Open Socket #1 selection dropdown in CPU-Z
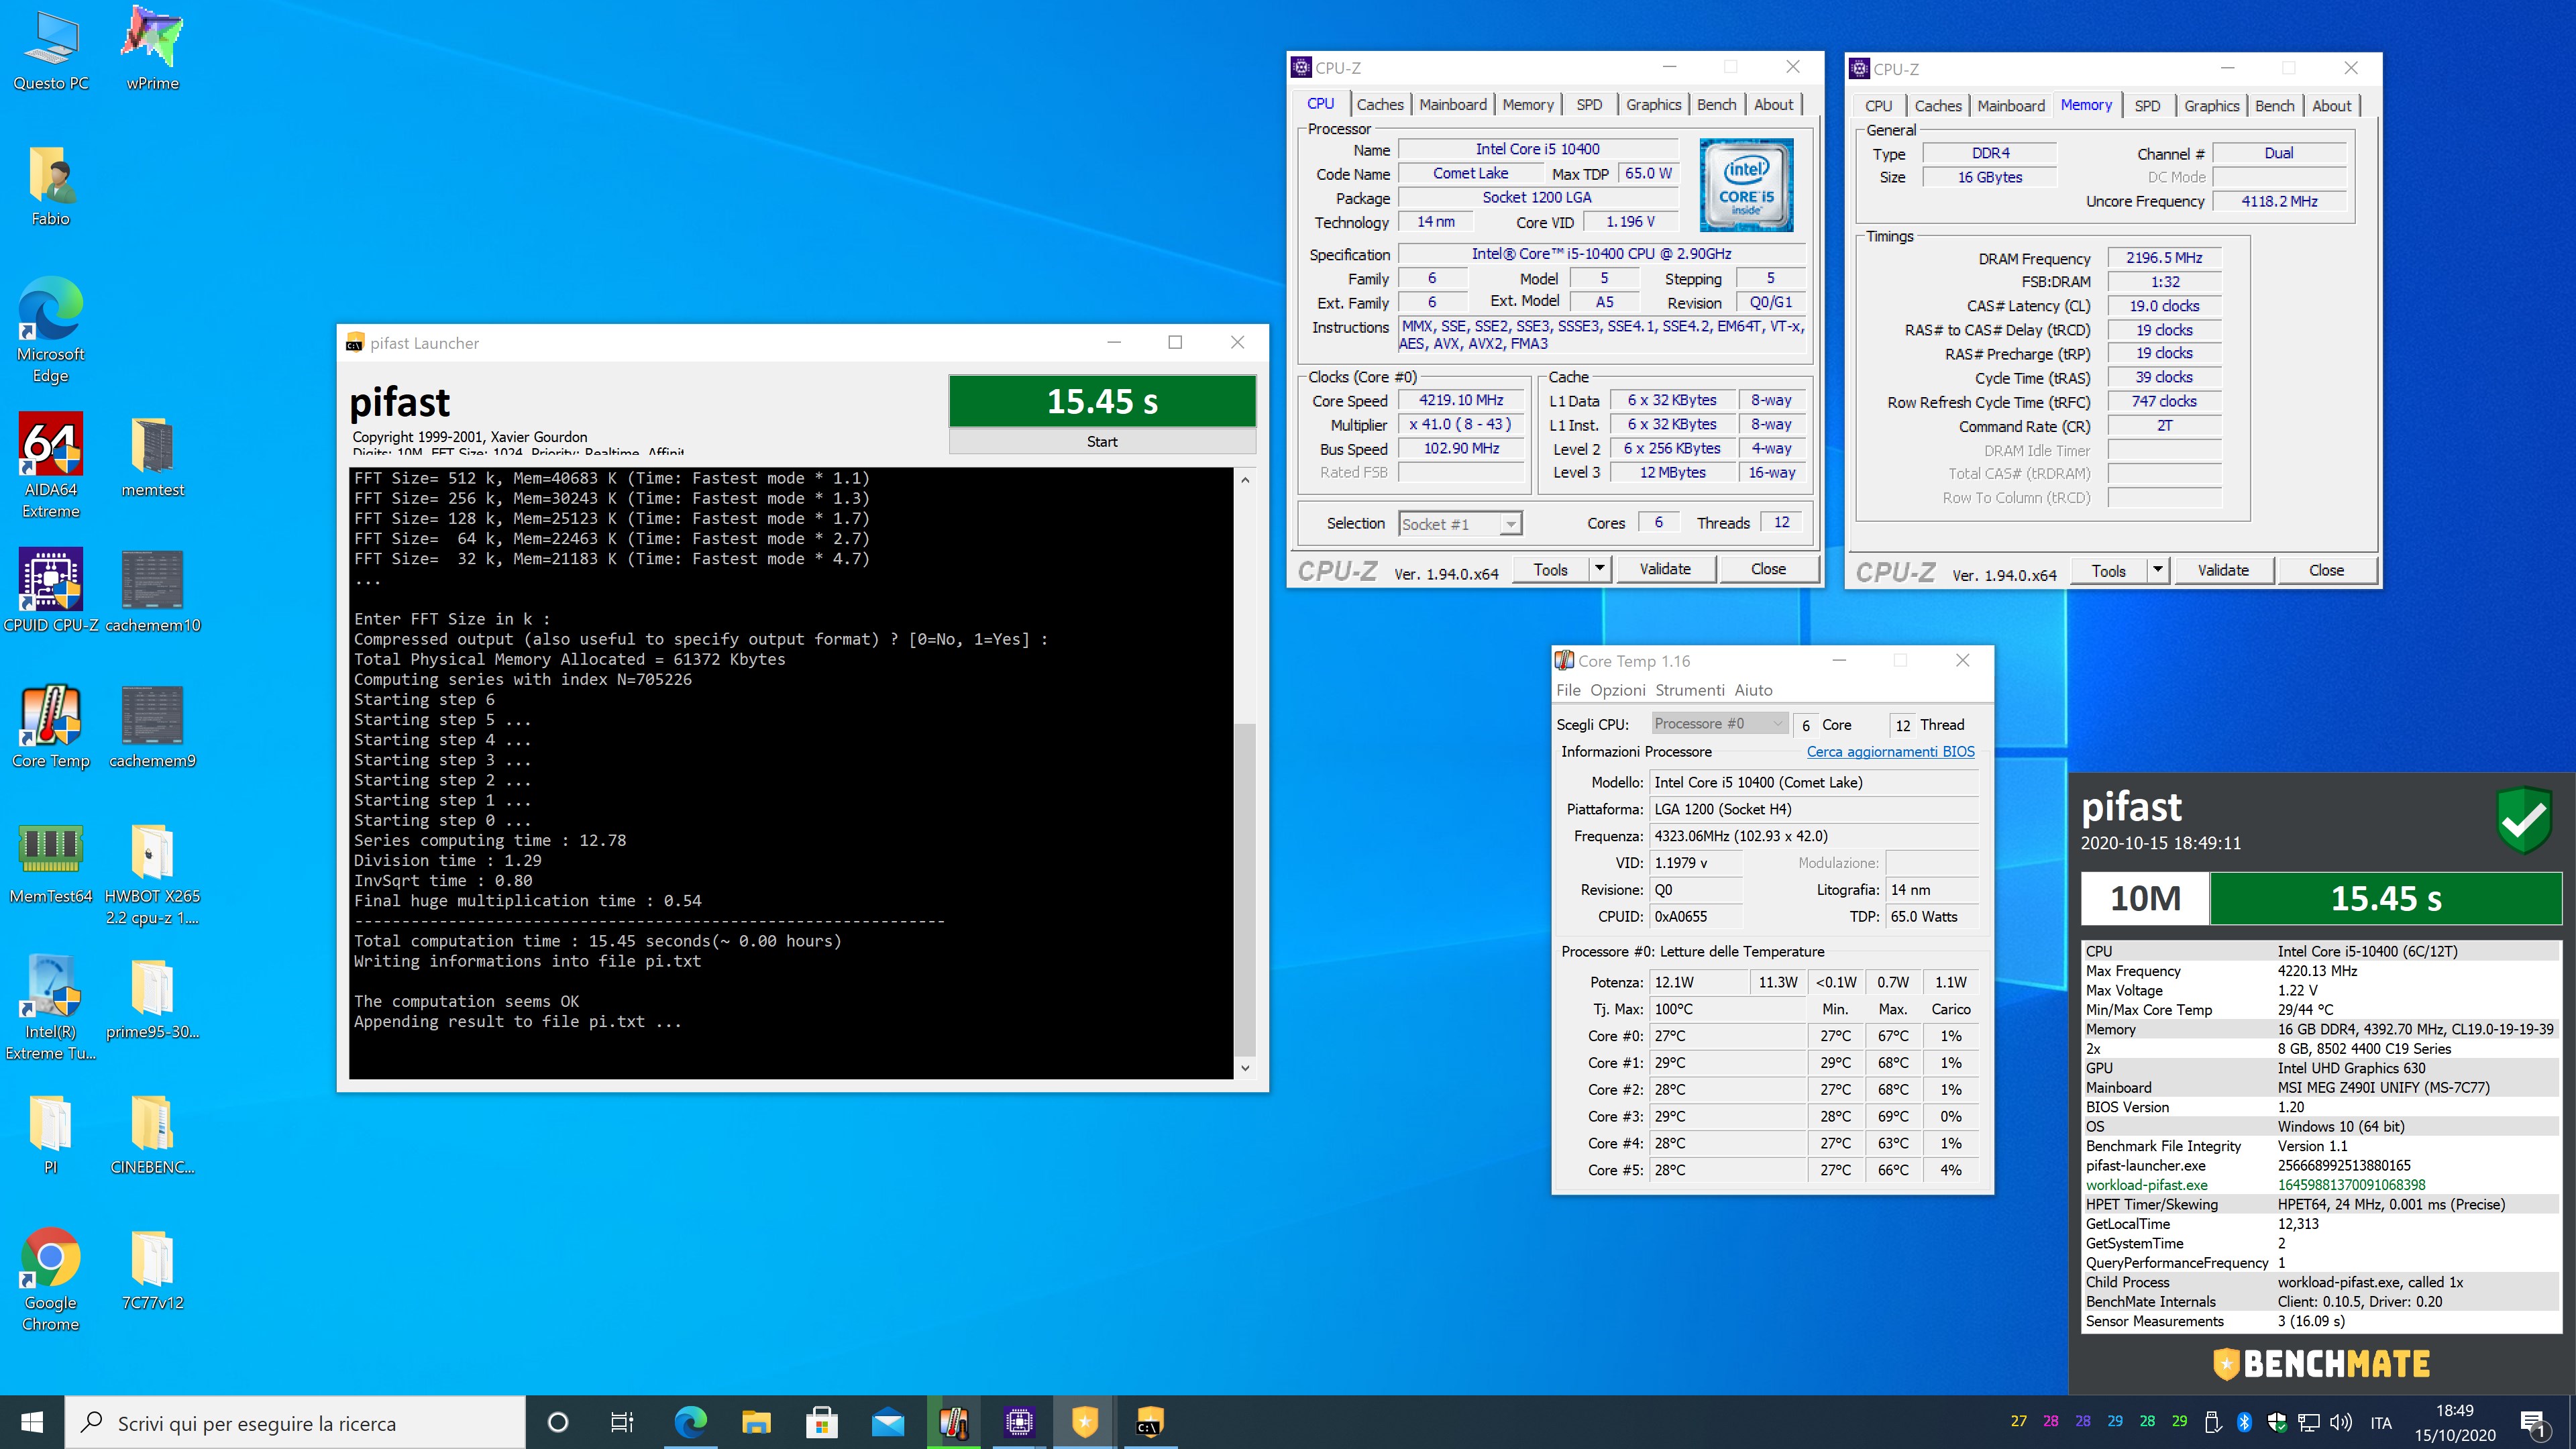 pyautogui.click(x=1459, y=524)
